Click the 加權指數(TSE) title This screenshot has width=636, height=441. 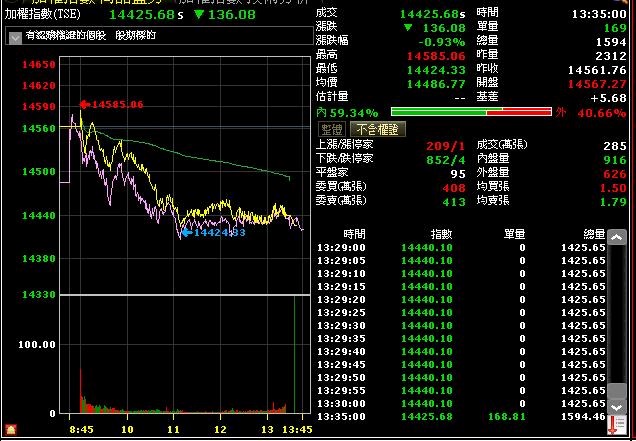pyautogui.click(x=43, y=15)
